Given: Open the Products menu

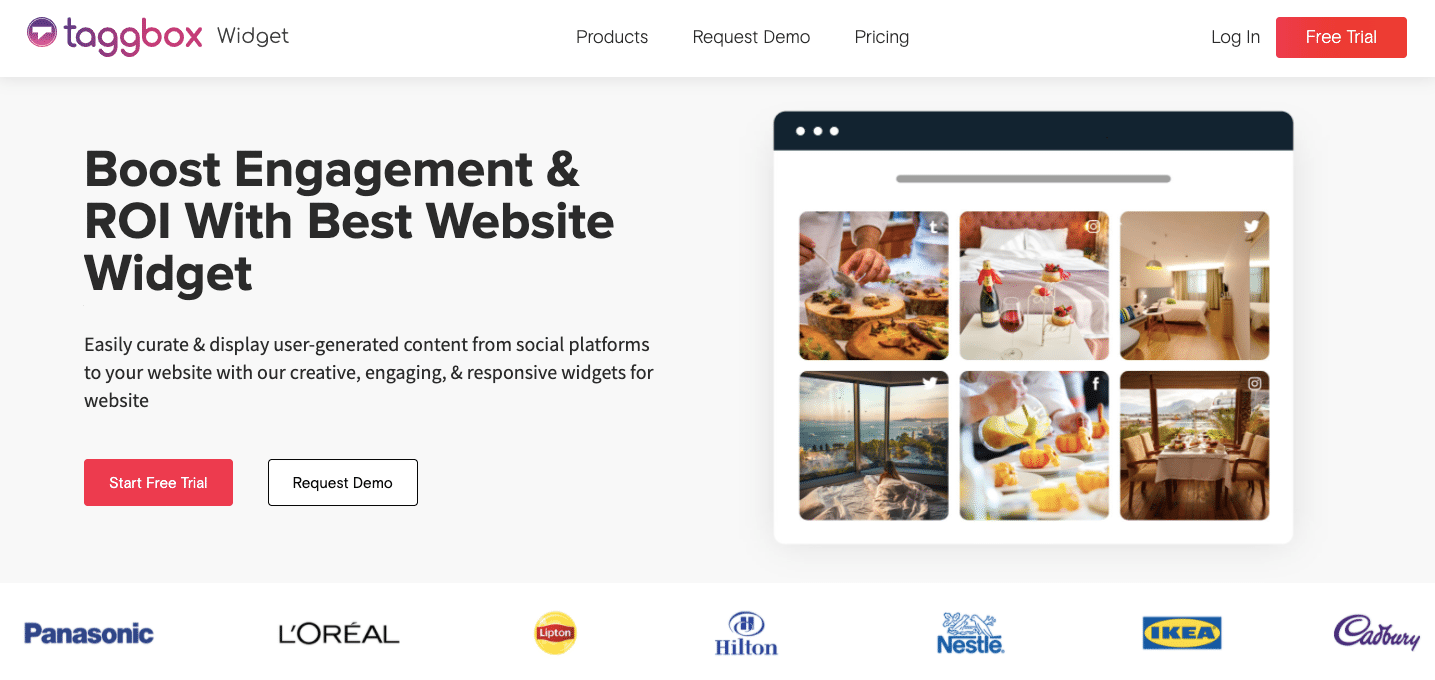Looking at the screenshot, I should coord(612,37).
